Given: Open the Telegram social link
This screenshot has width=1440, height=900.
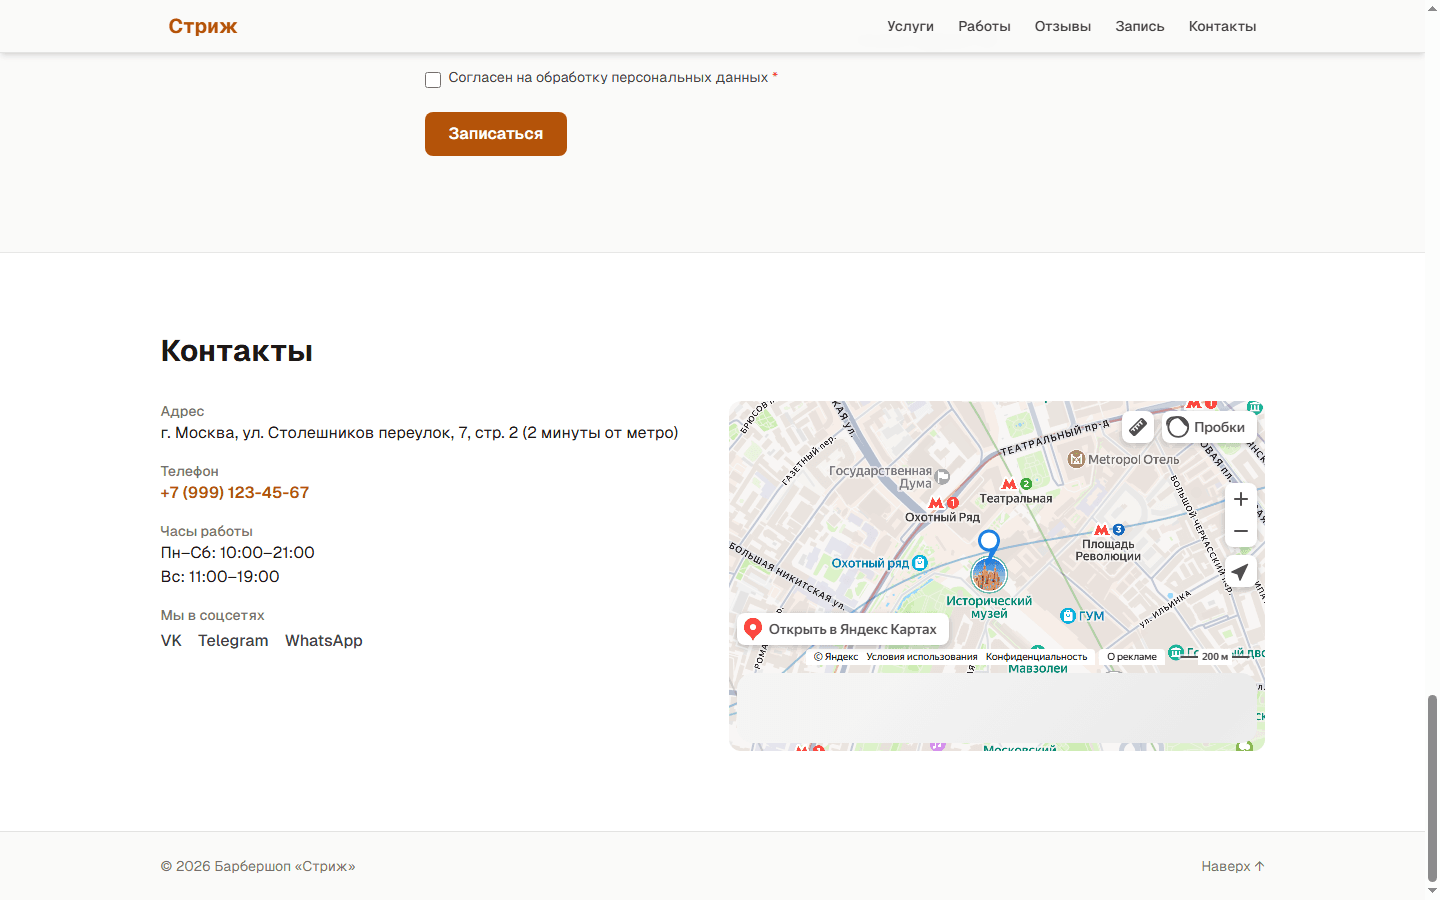Looking at the screenshot, I should pyautogui.click(x=233, y=640).
